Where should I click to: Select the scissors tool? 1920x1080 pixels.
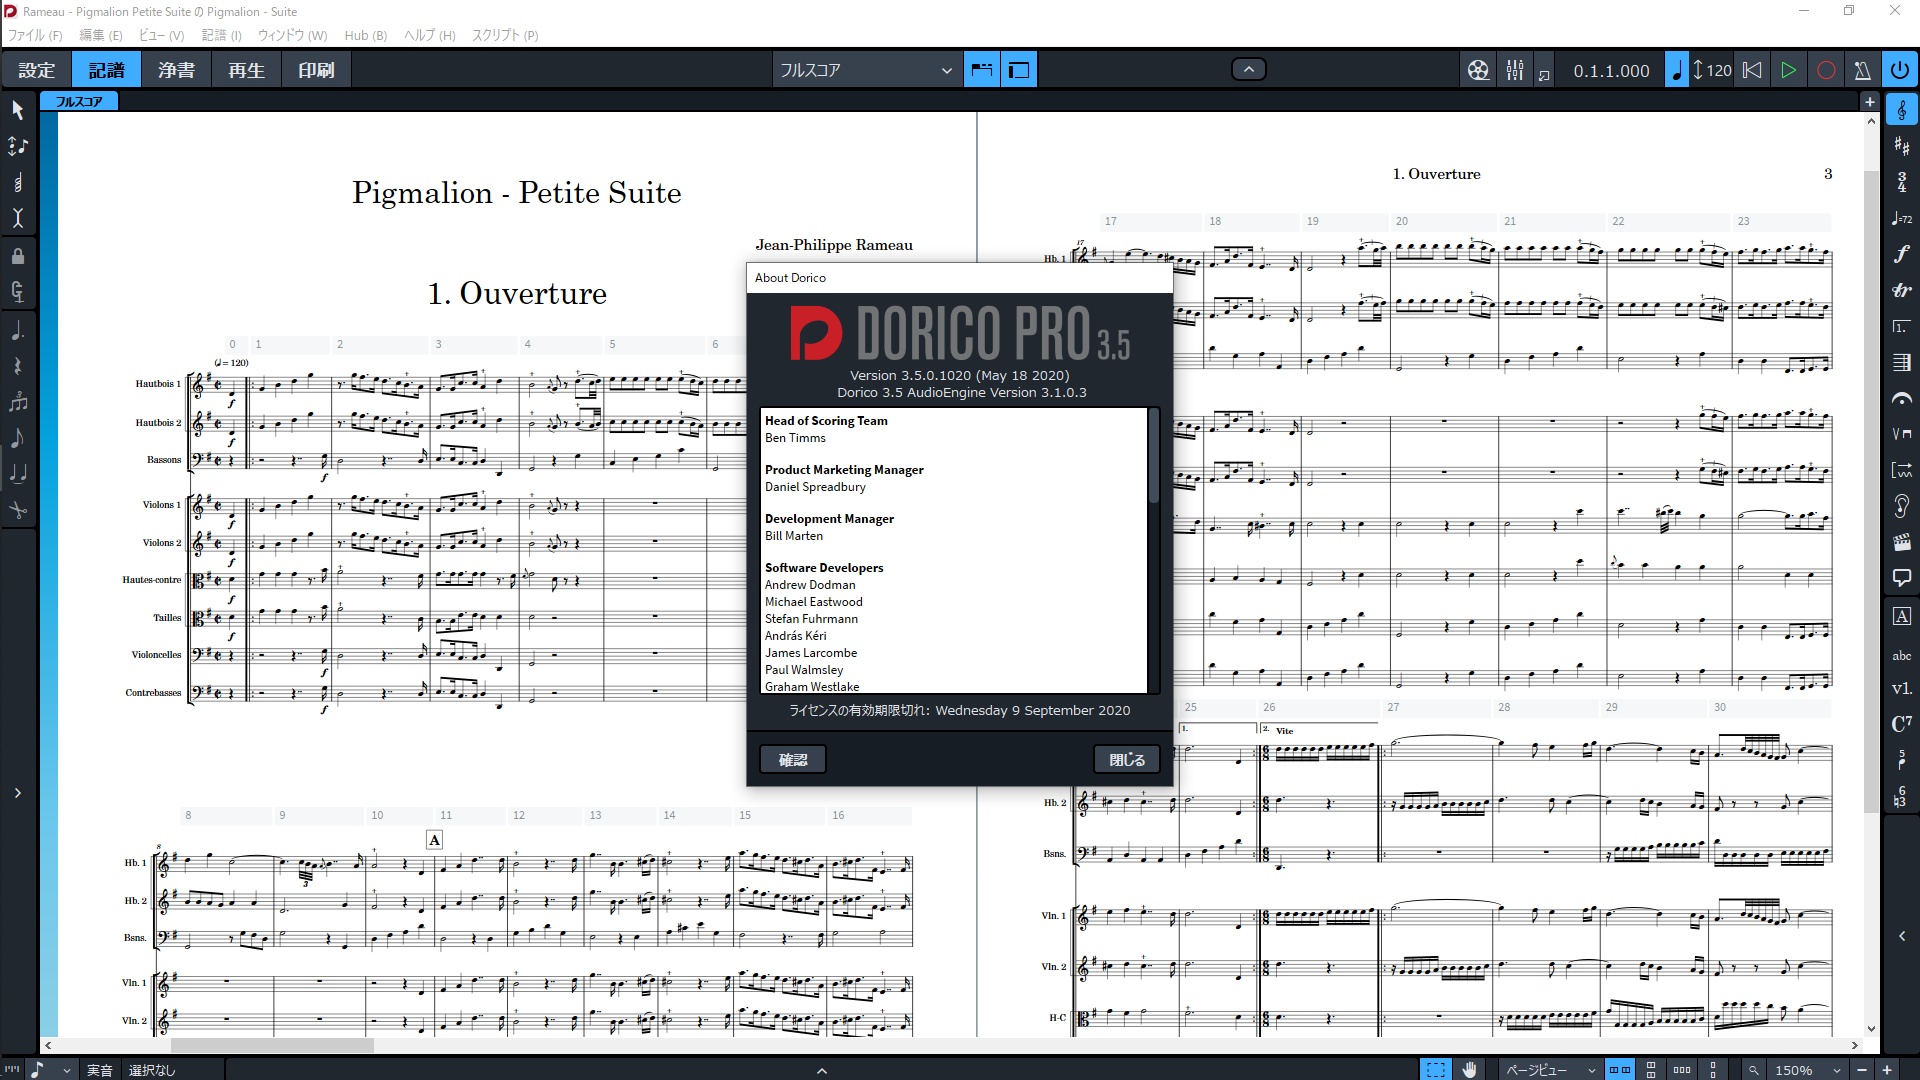(18, 510)
